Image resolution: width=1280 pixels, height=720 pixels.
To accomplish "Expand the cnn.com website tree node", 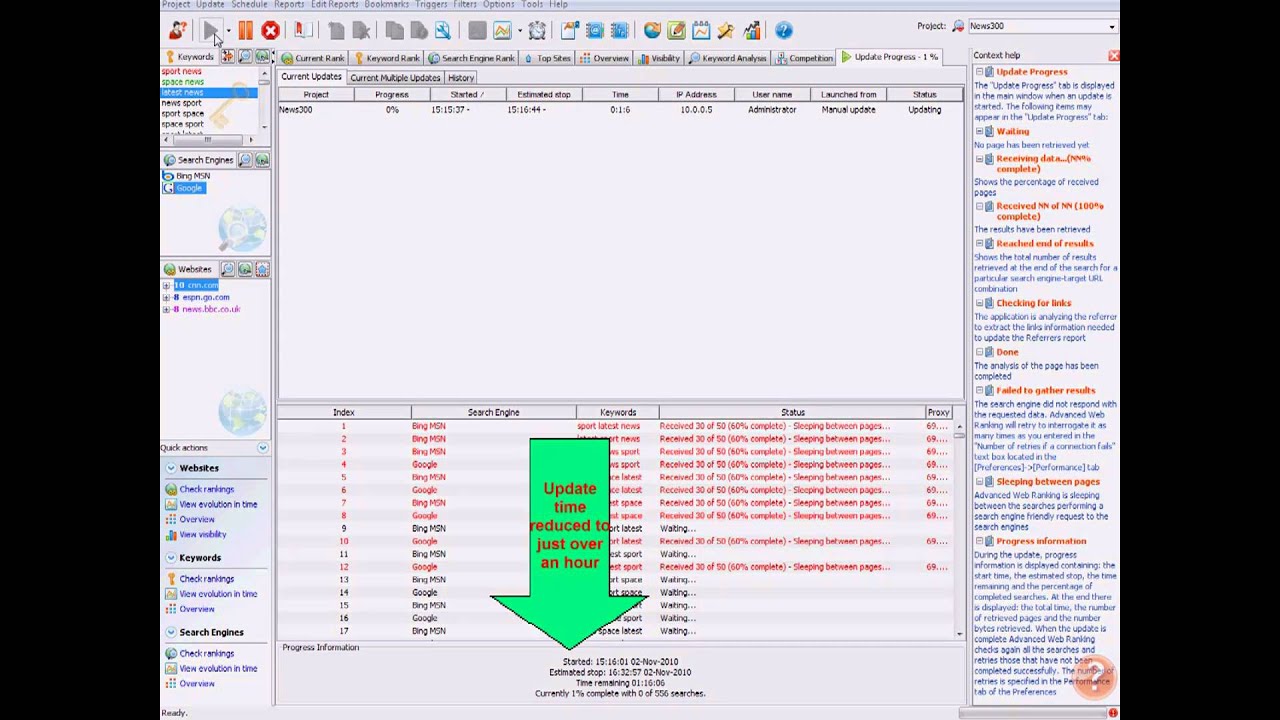I will point(166,285).
